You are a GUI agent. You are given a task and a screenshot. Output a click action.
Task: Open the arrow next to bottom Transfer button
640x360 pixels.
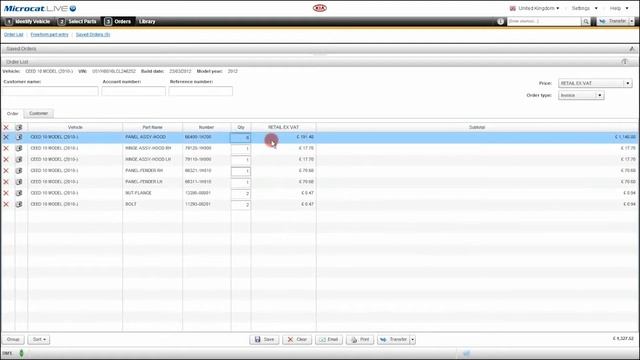pos(413,340)
